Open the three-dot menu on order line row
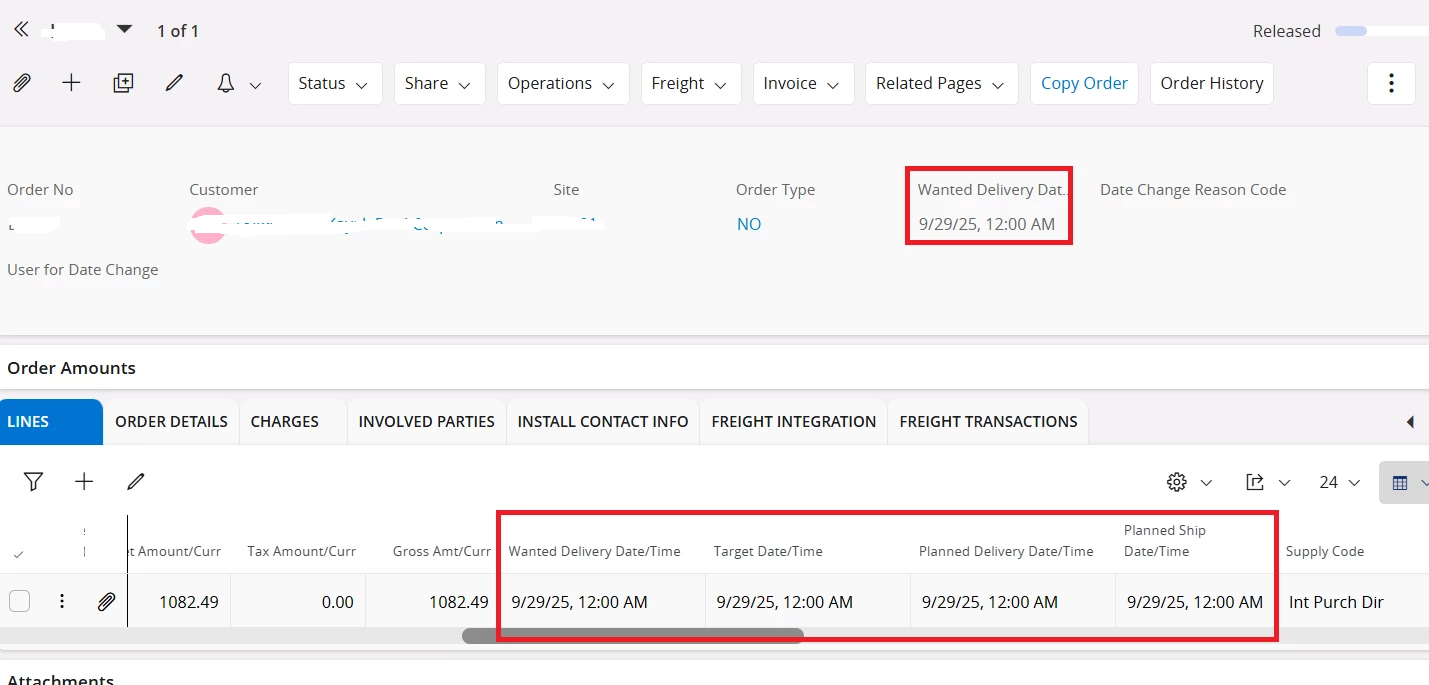1429x685 pixels. point(62,601)
